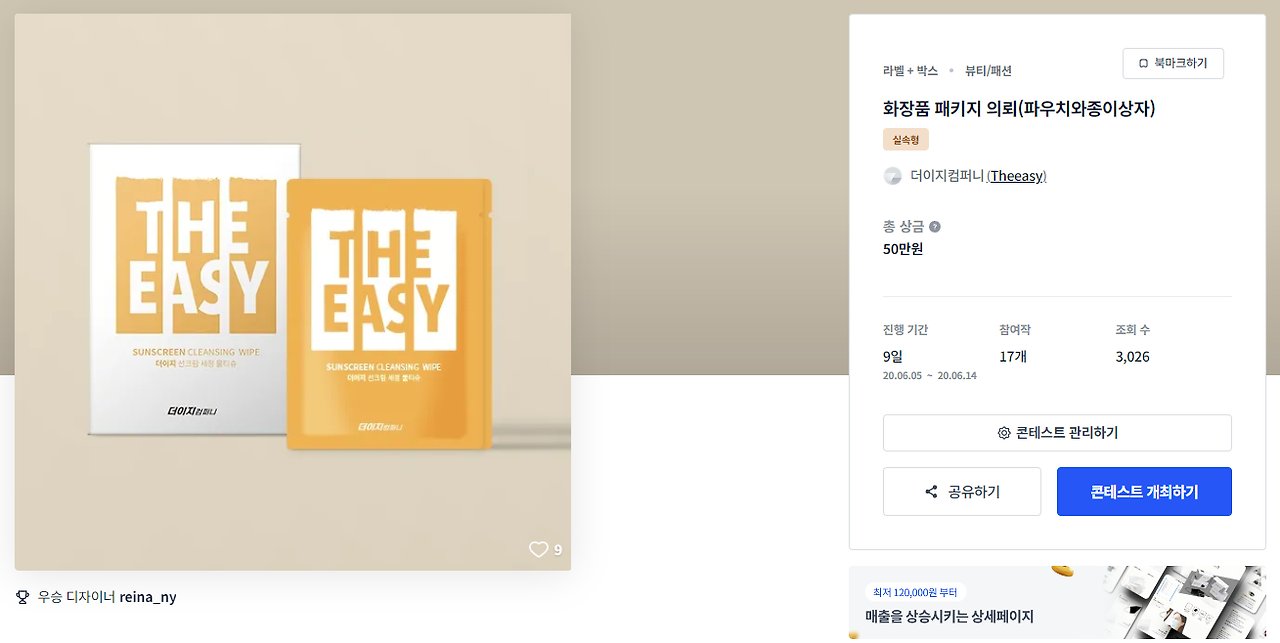
Task: Click the bookmark icon in 북마크하기
Action: [1143, 63]
